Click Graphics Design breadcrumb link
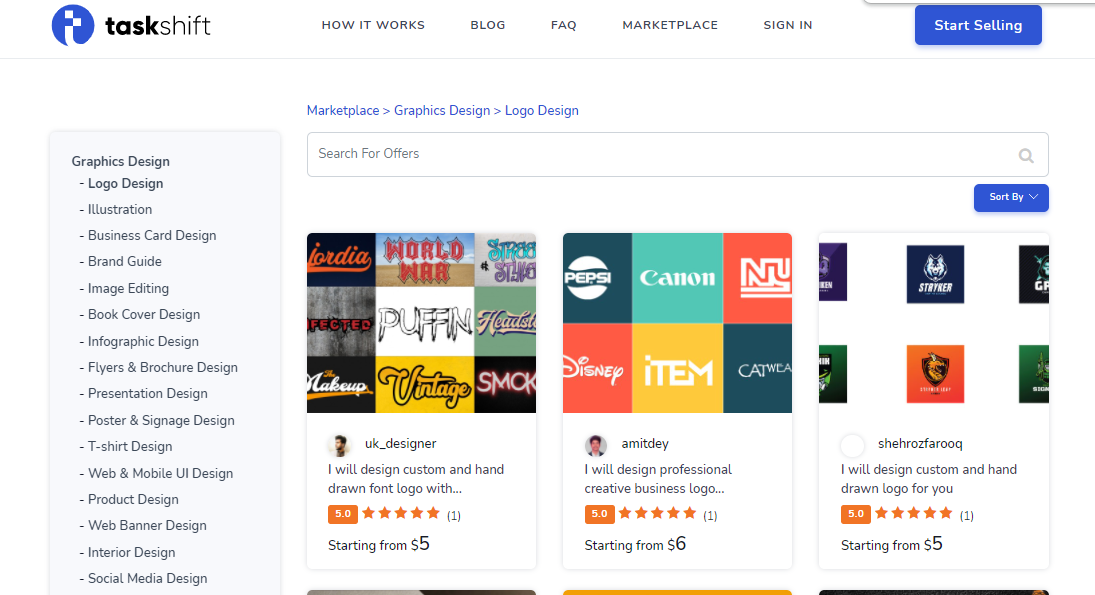Image resolution: width=1095 pixels, height=595 pixels. pyautogui.click(x=442, y=110)
